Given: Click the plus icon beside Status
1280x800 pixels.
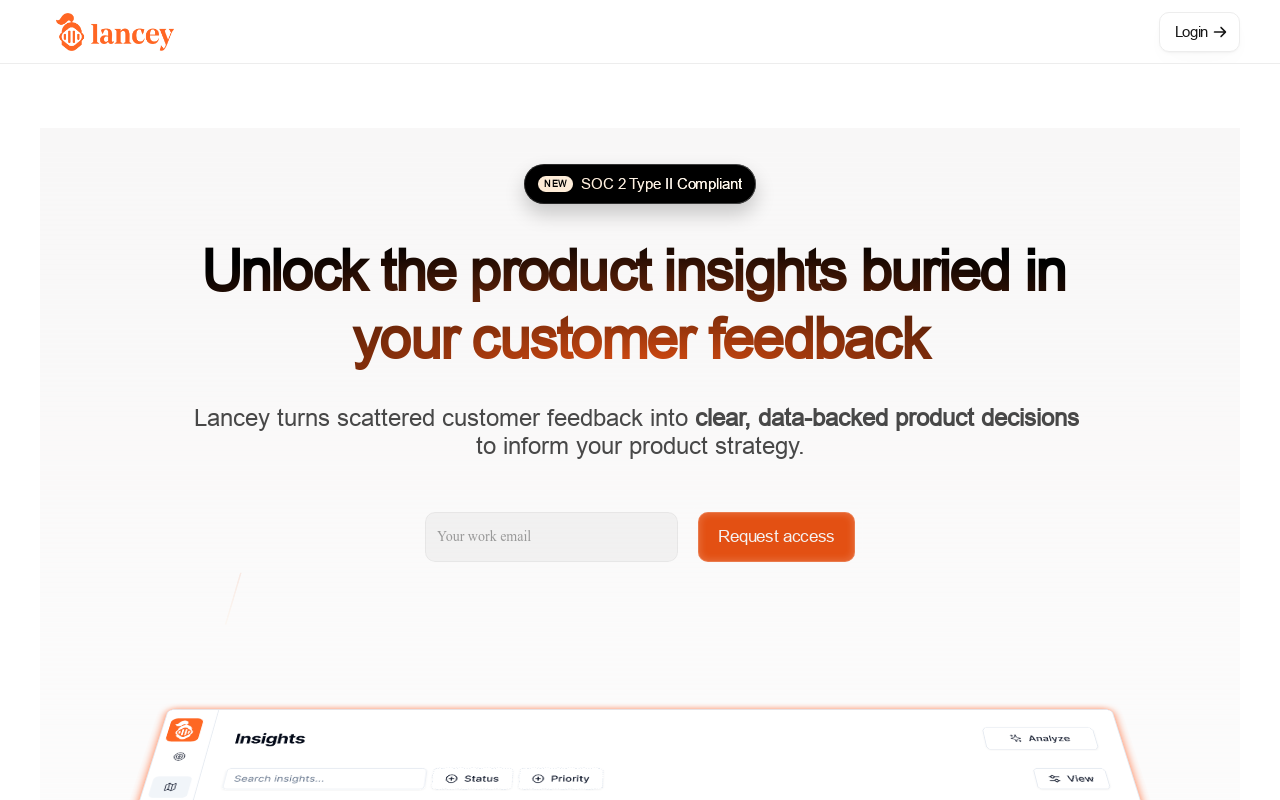Looking at the screenshot, I should 451,779.
